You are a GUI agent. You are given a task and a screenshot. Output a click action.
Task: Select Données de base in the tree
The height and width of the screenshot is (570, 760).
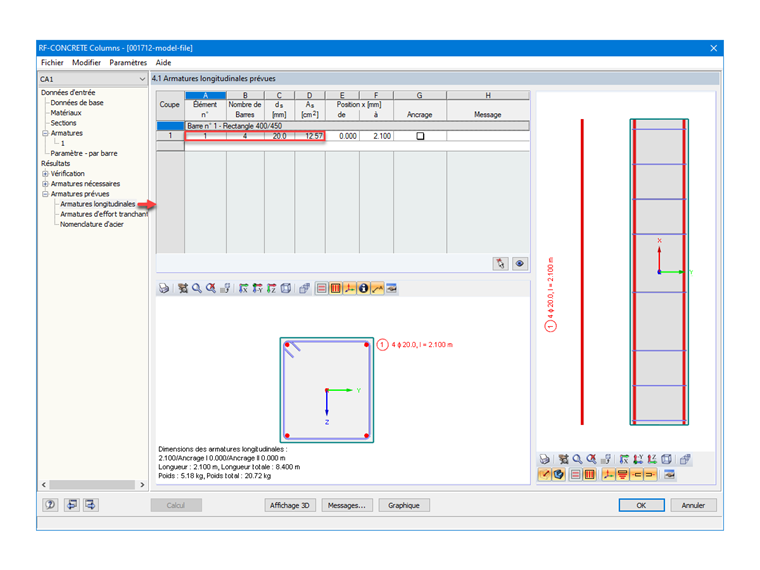click(x=77, y=103)
